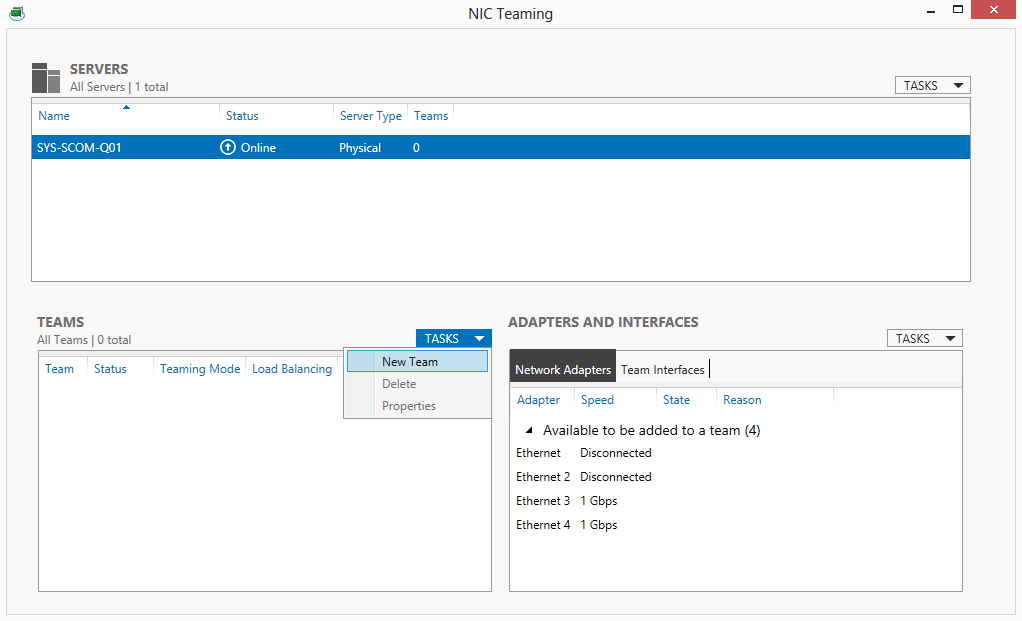Open the Adapters and Interfaces TASKS dropdown

point(924,339)
